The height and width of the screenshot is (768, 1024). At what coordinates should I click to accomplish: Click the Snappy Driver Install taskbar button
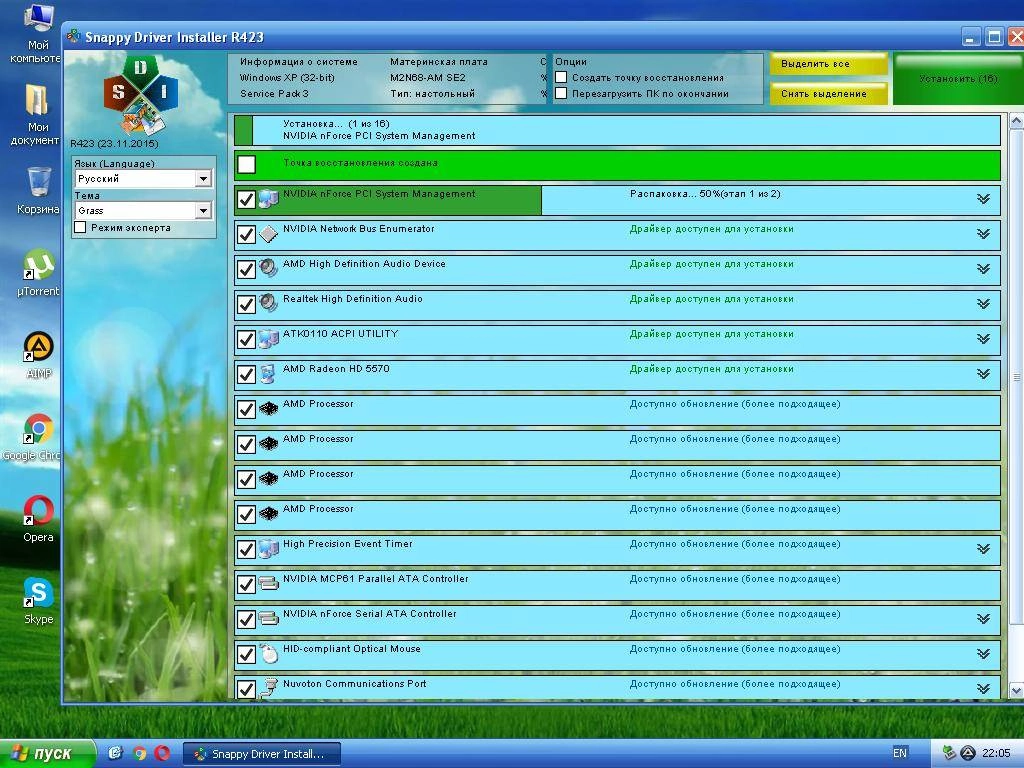(x=262, y=754)
